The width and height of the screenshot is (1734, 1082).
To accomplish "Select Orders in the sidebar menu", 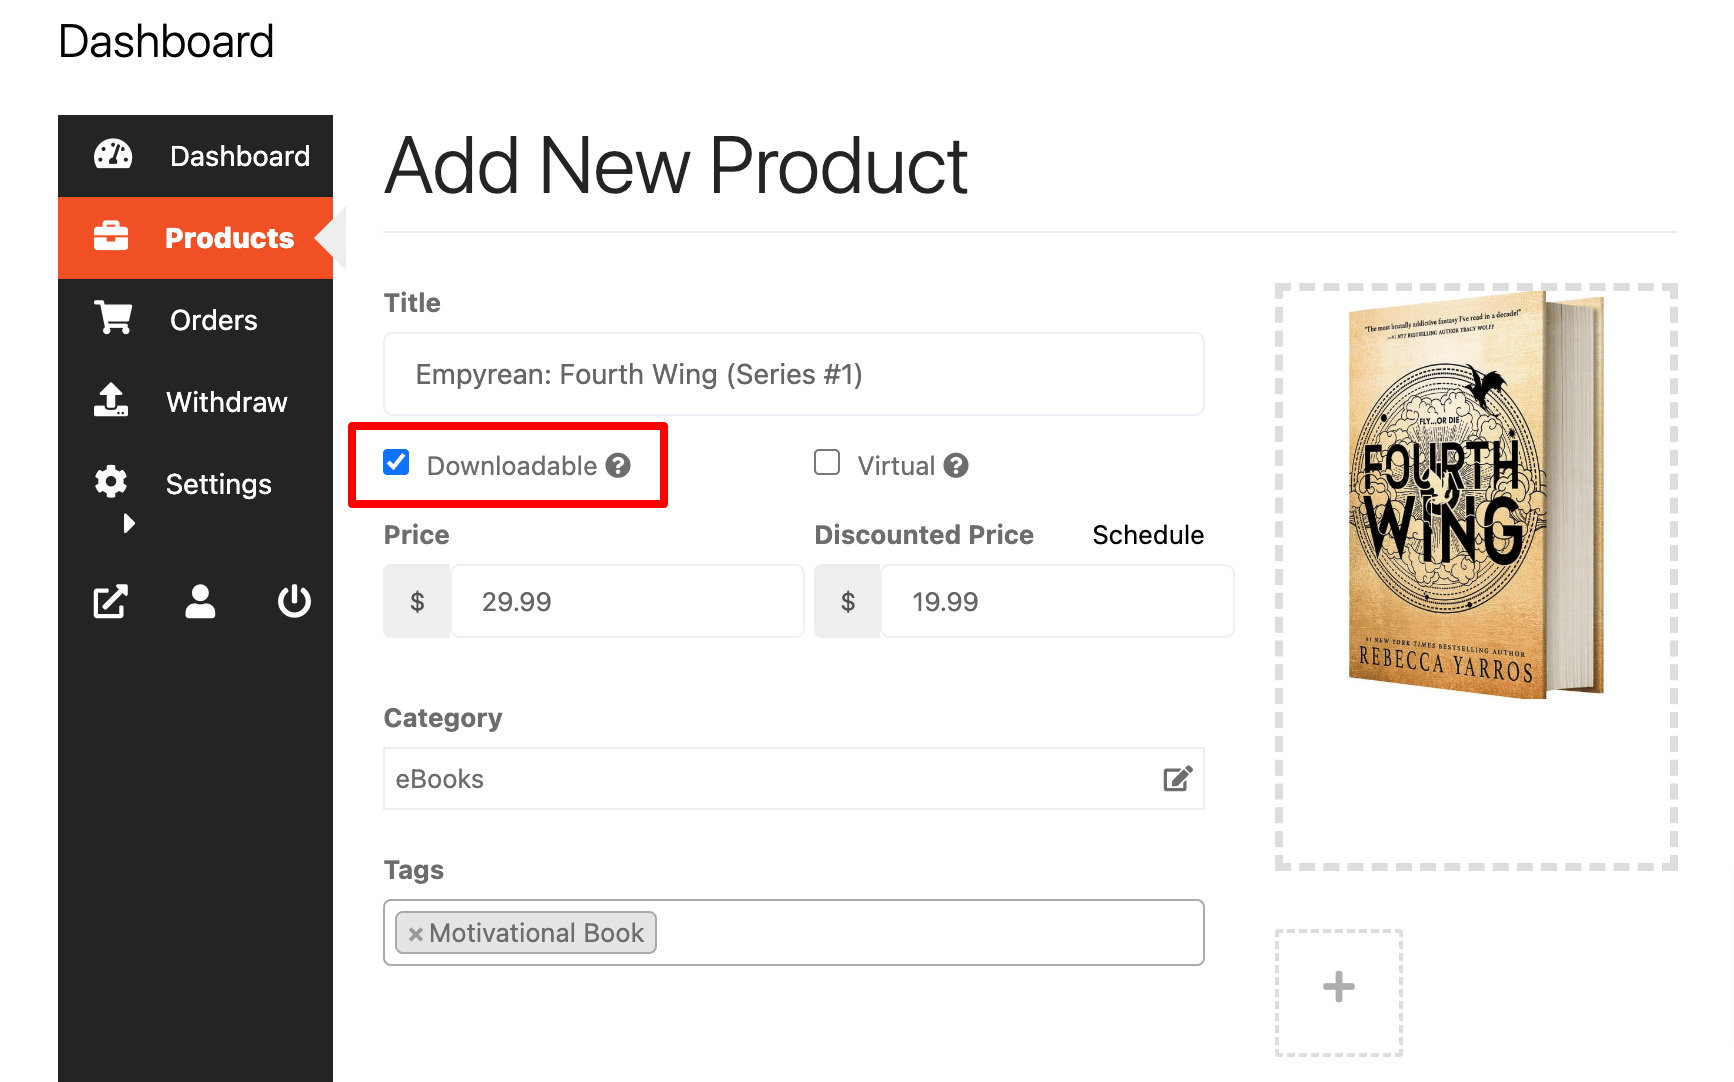I will [213, 319].
